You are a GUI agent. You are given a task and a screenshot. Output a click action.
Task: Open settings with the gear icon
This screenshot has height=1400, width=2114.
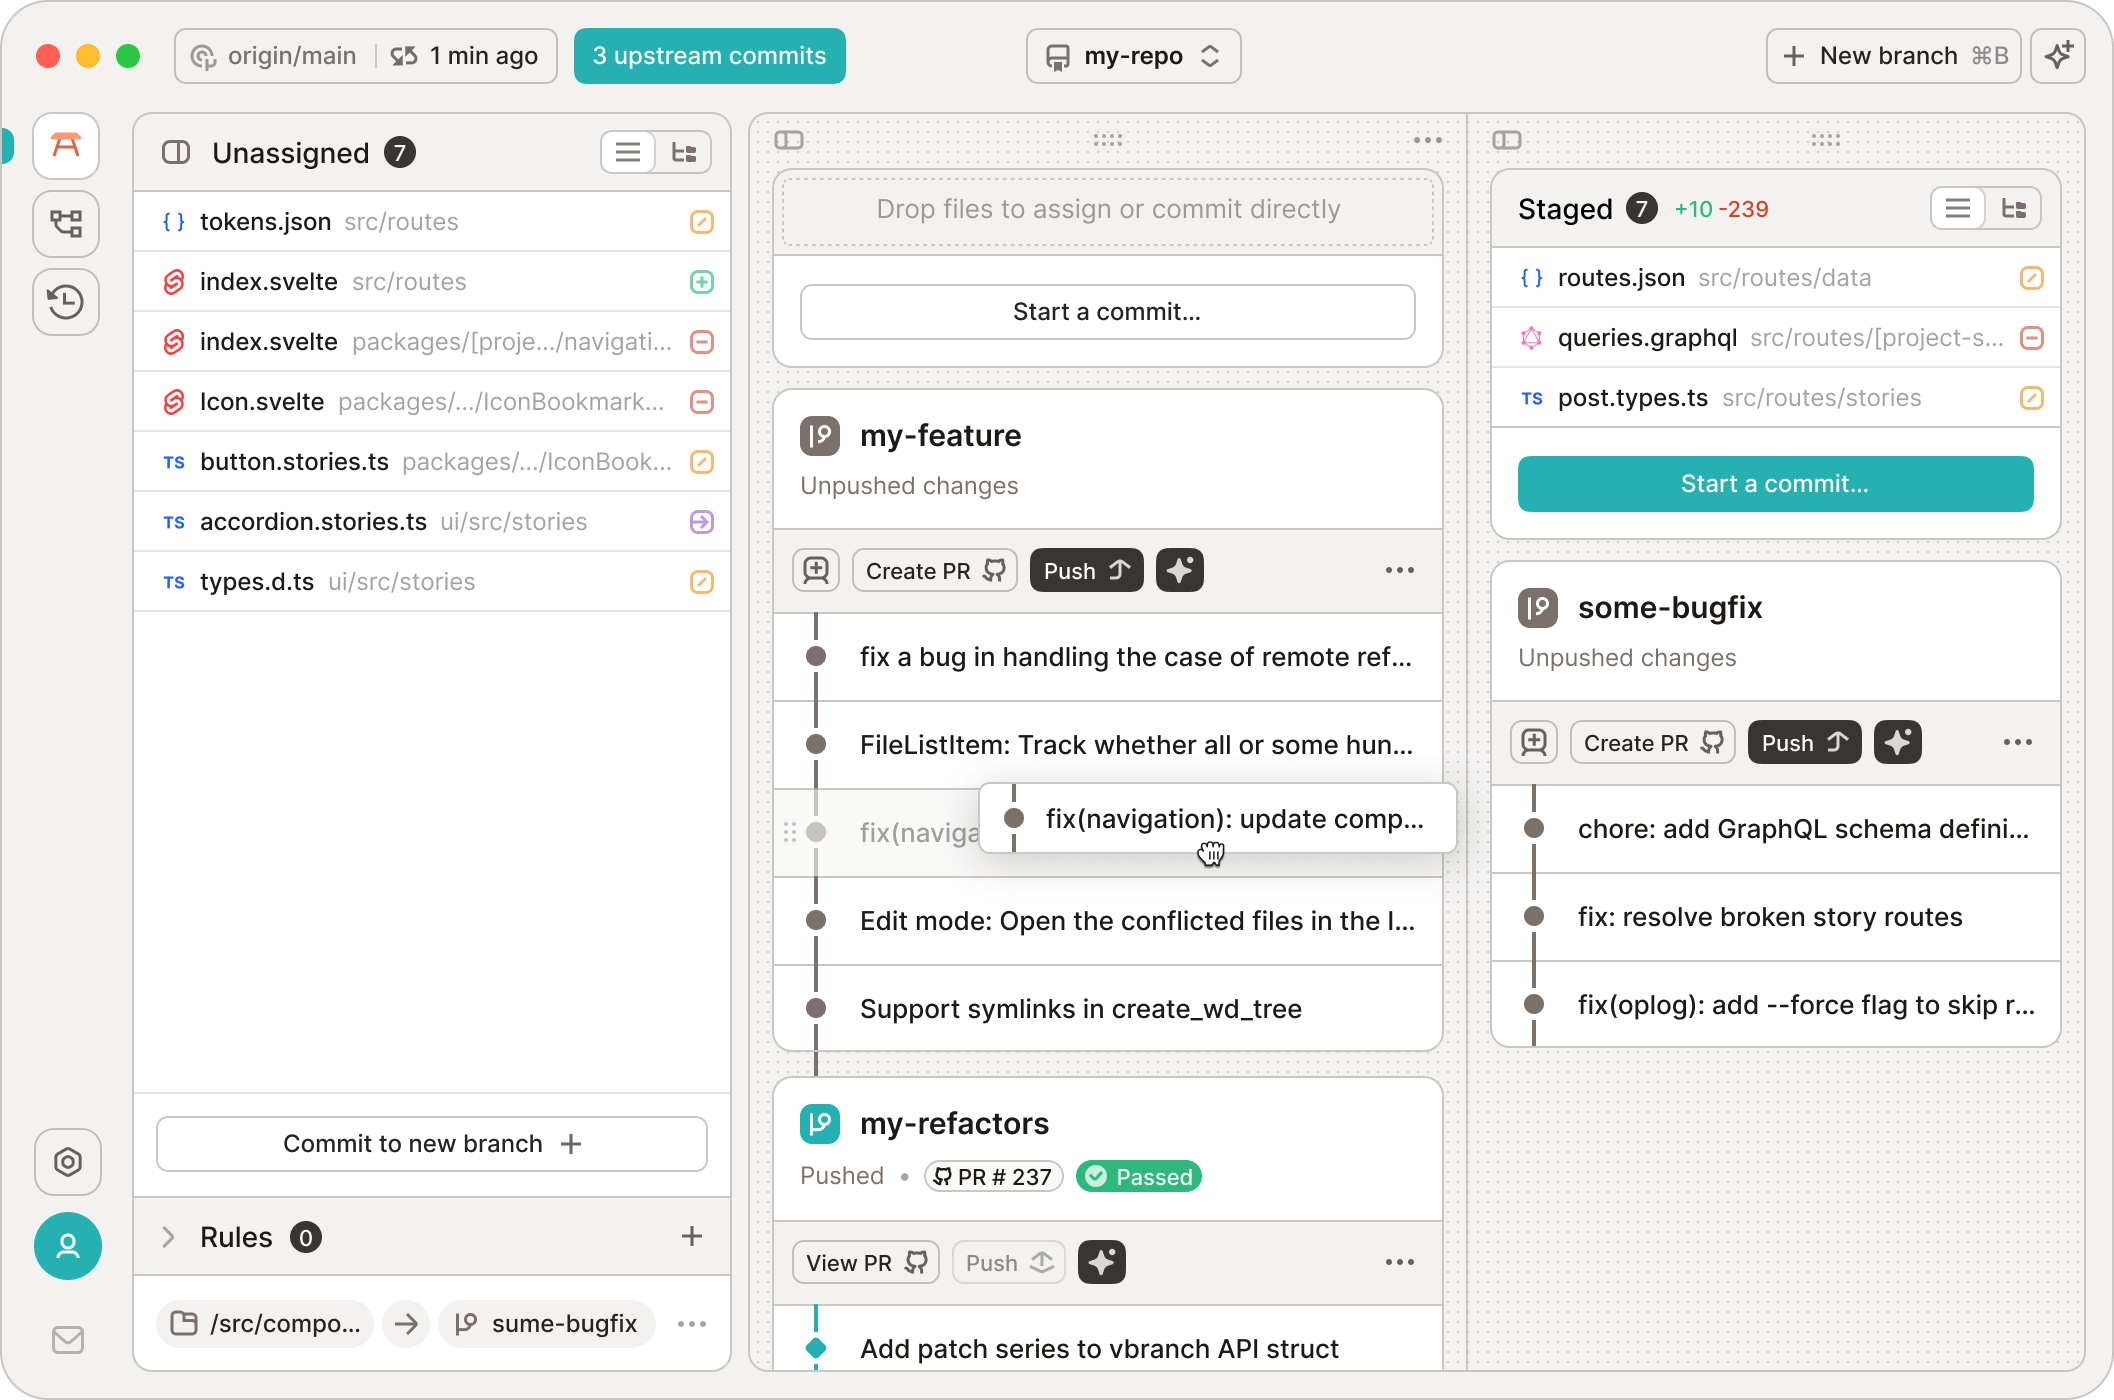pos(67,1163)
